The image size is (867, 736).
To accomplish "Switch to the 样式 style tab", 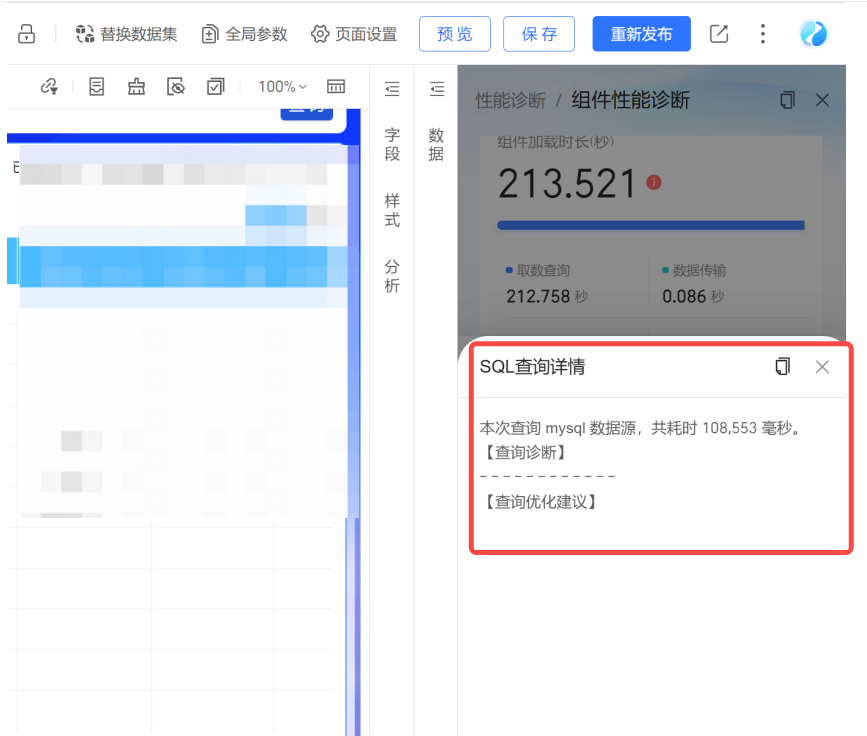I will pyautogui.click(x=392, y=210).
